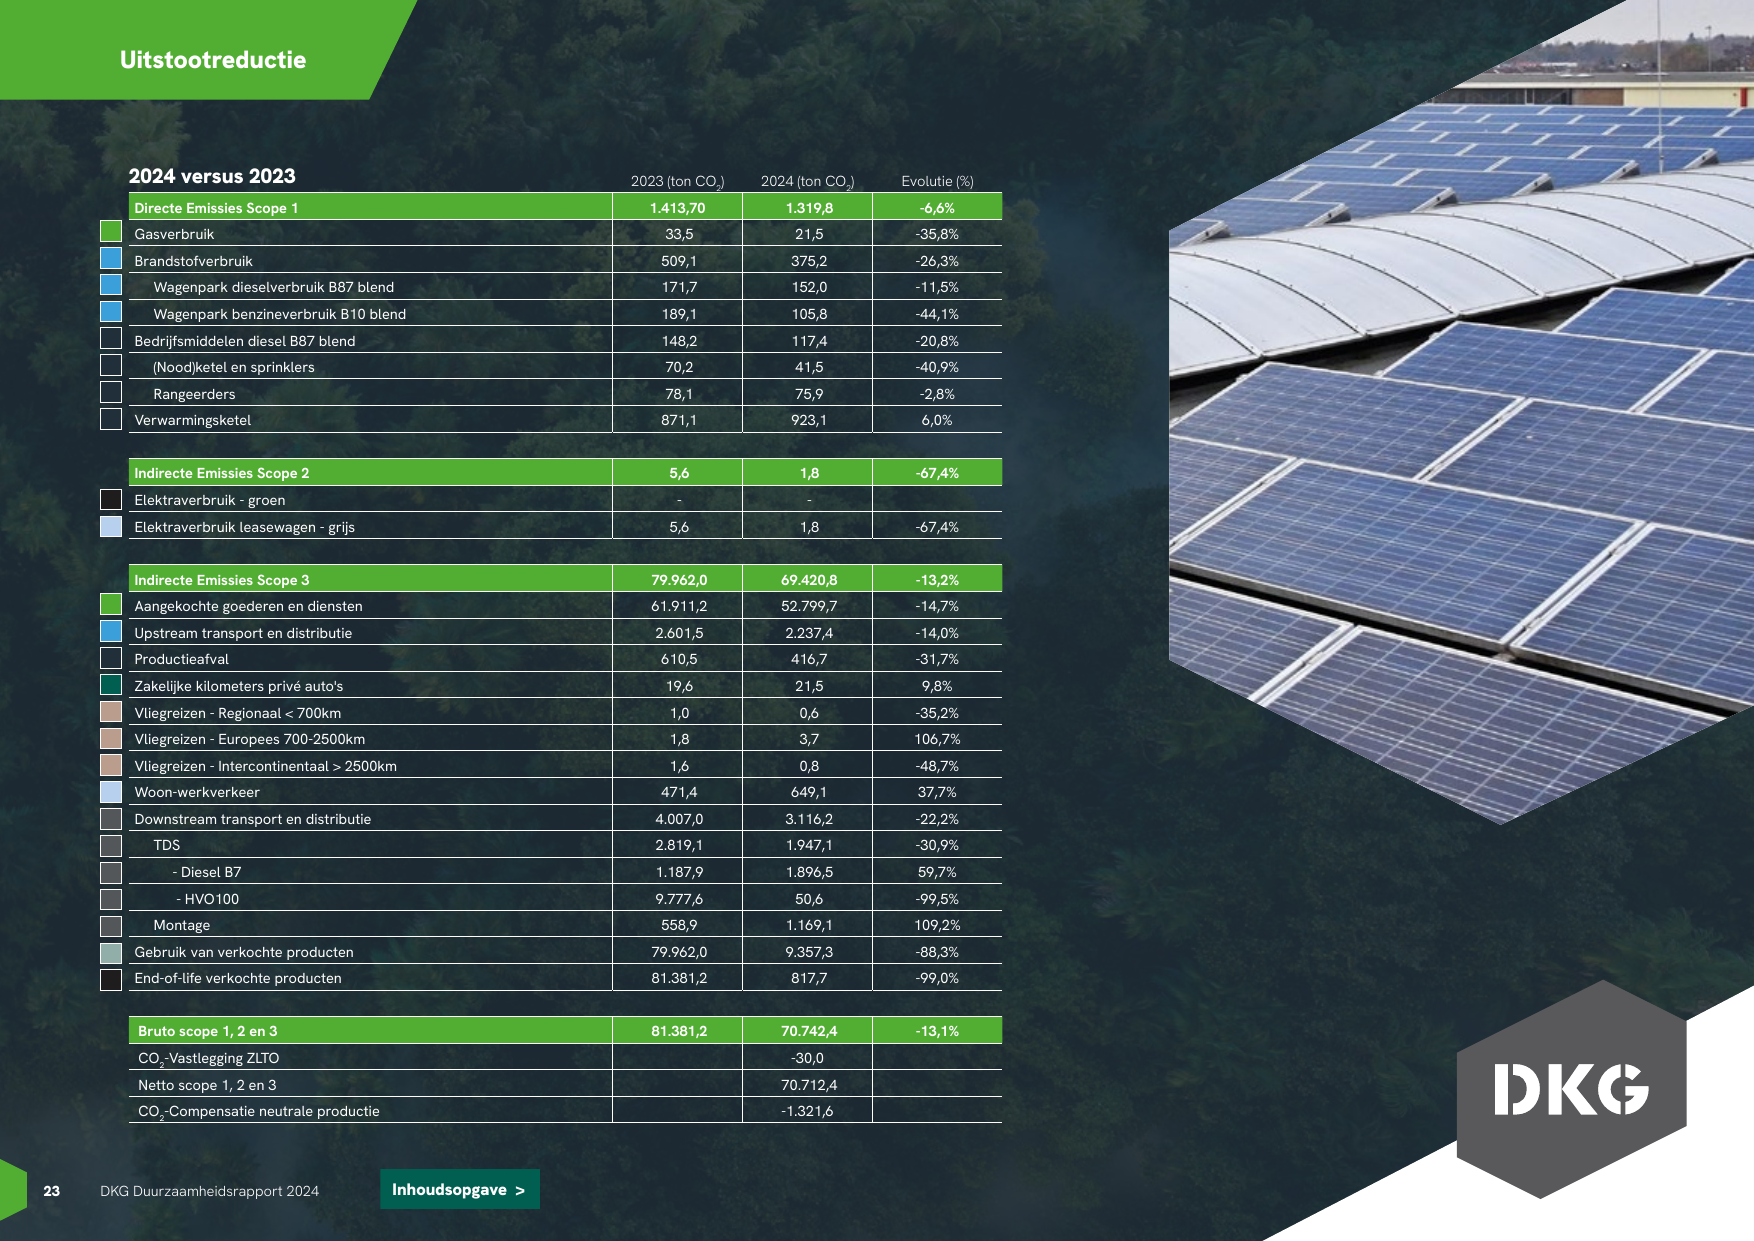
Task: Click the '2024 (ton CO2)' column header
Action: 807,181
